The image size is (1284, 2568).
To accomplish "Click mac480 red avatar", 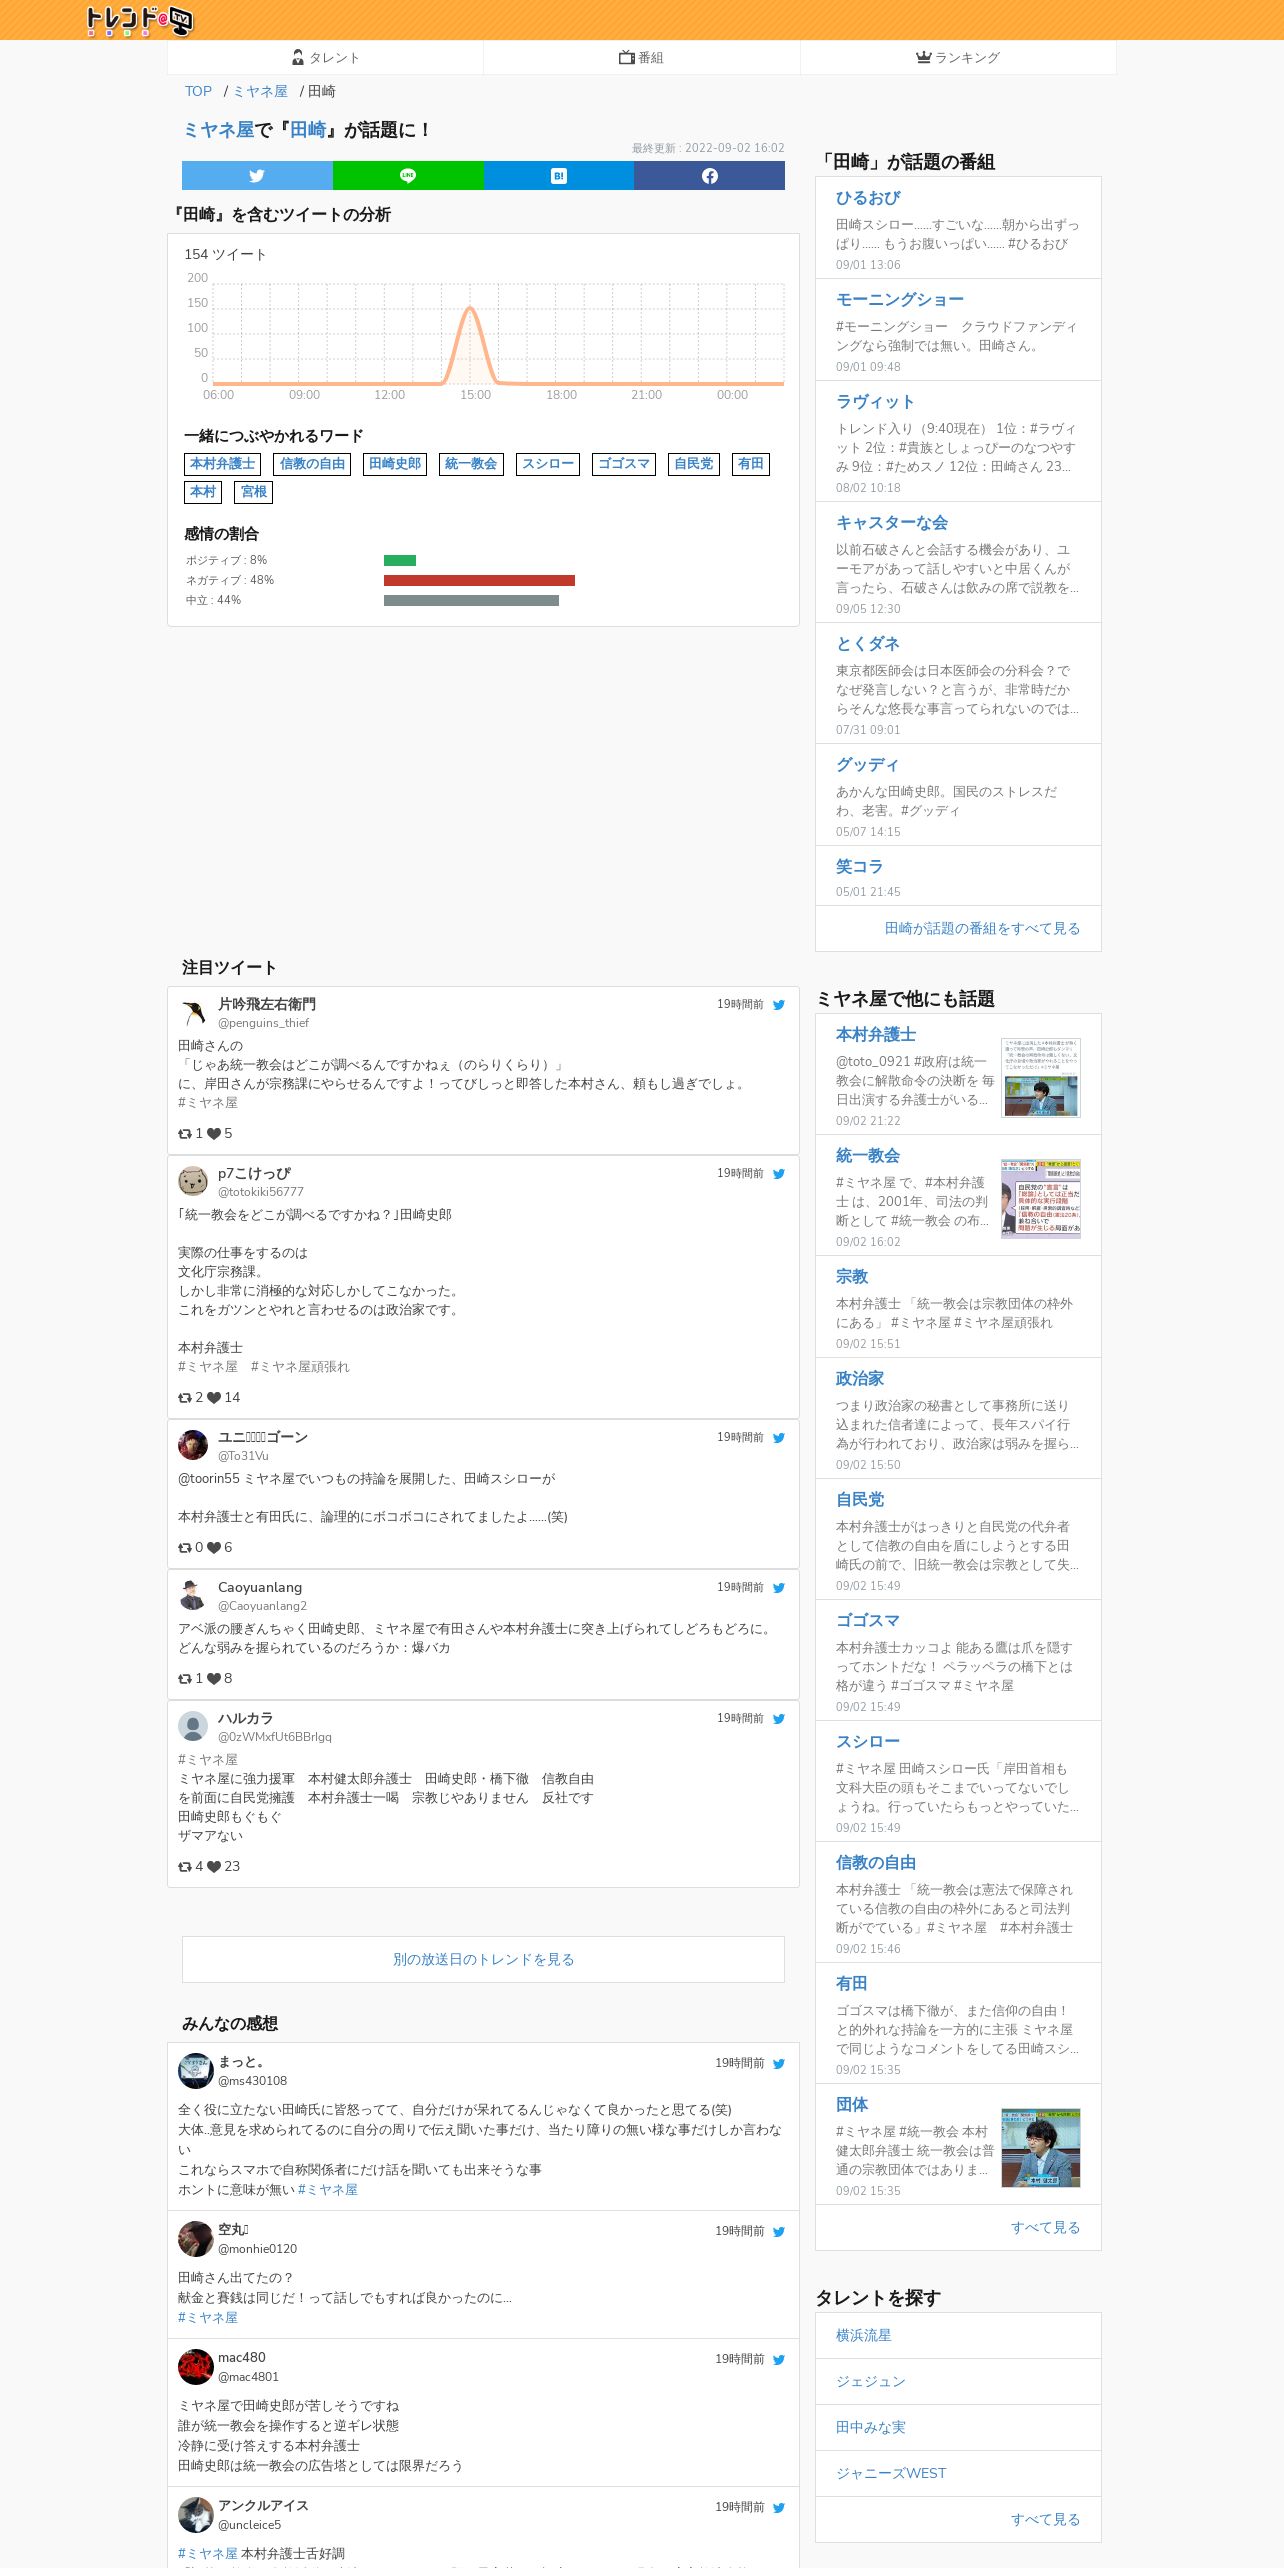I will (196, 2367).
